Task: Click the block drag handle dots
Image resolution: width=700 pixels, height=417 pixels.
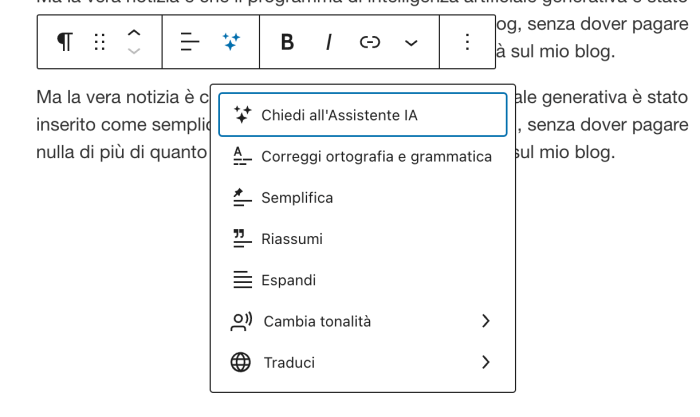Action: [99, 41]
